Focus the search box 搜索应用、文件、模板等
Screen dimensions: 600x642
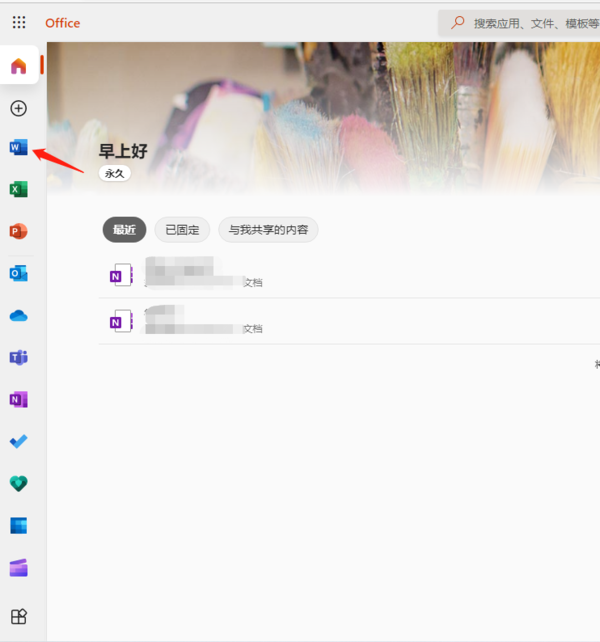(x=519, y=23)
